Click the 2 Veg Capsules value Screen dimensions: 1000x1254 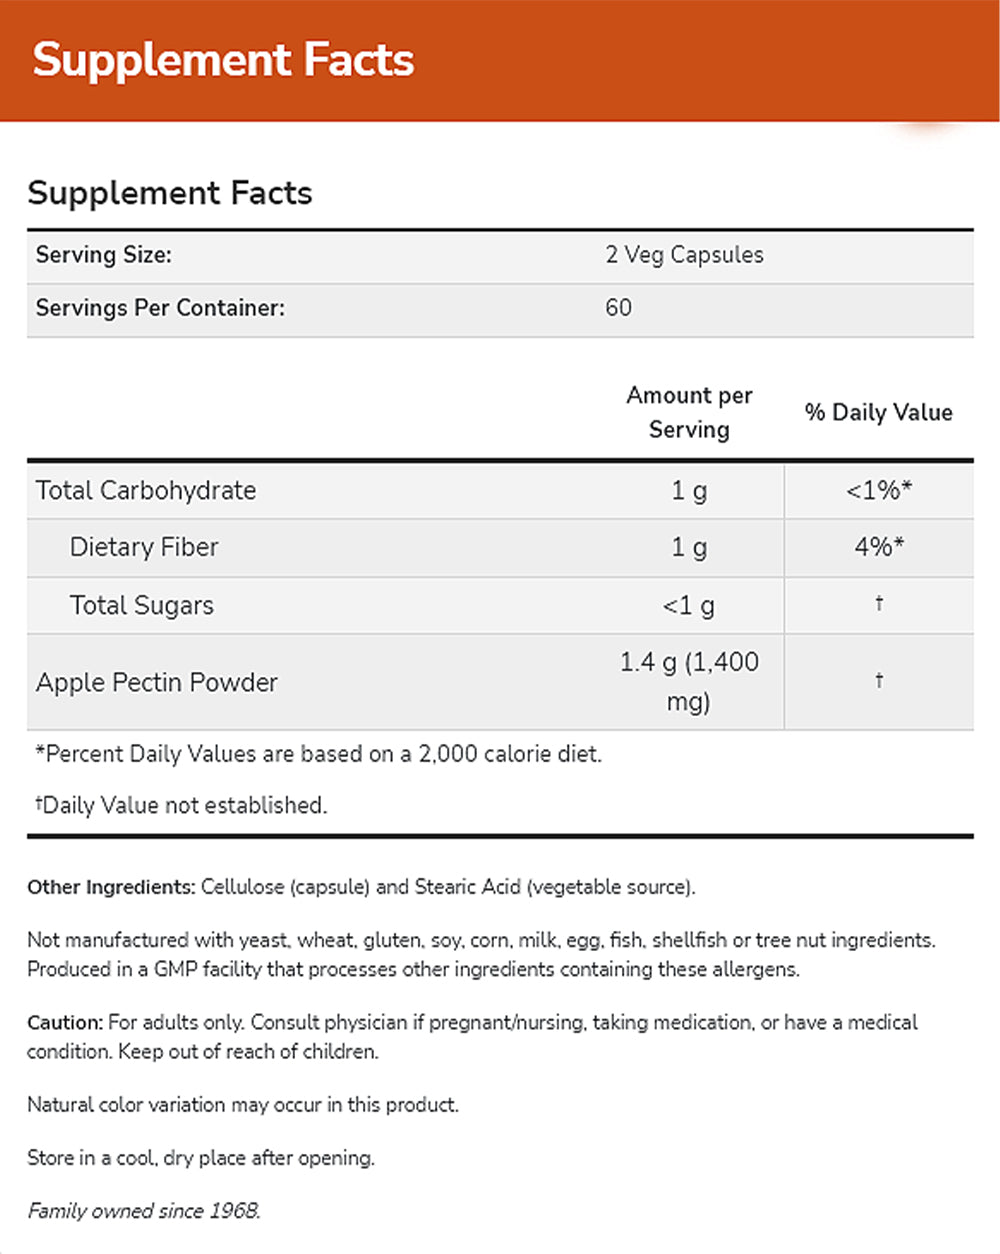point(684,255)
